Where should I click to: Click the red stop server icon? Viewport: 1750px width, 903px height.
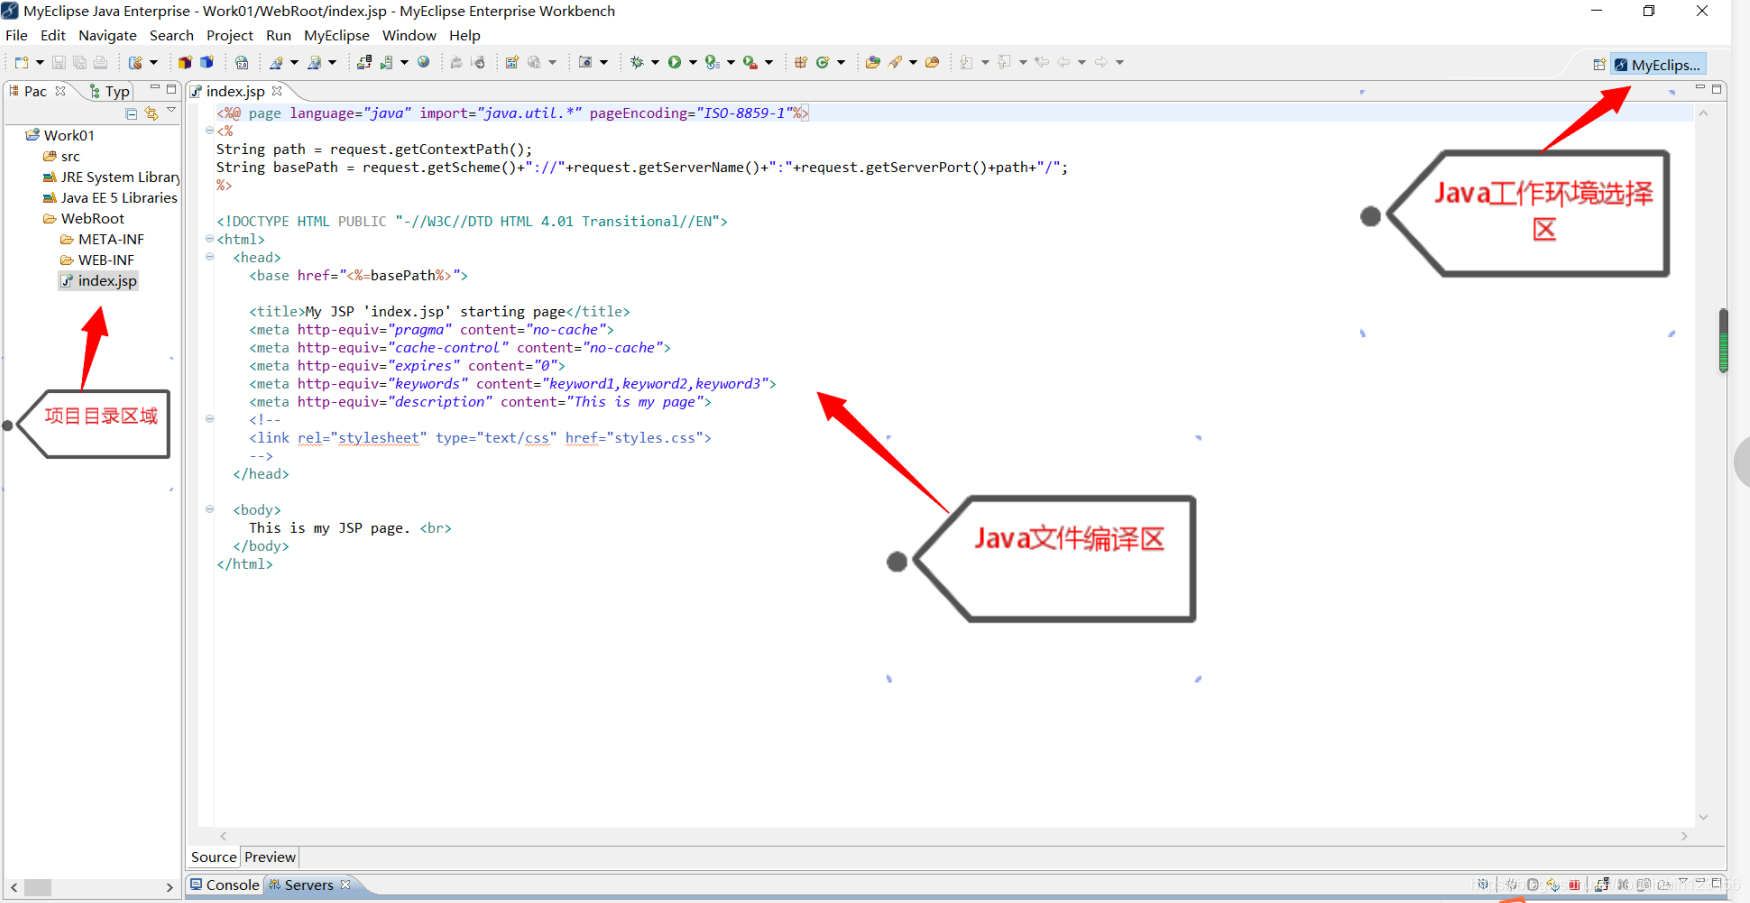(1574, 885)
